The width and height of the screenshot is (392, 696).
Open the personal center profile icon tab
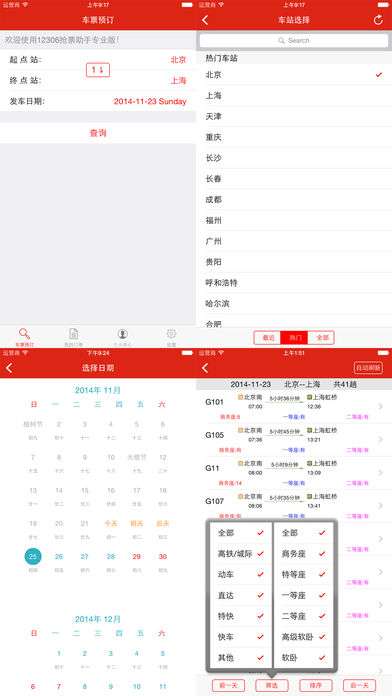(x=123, y=334)
